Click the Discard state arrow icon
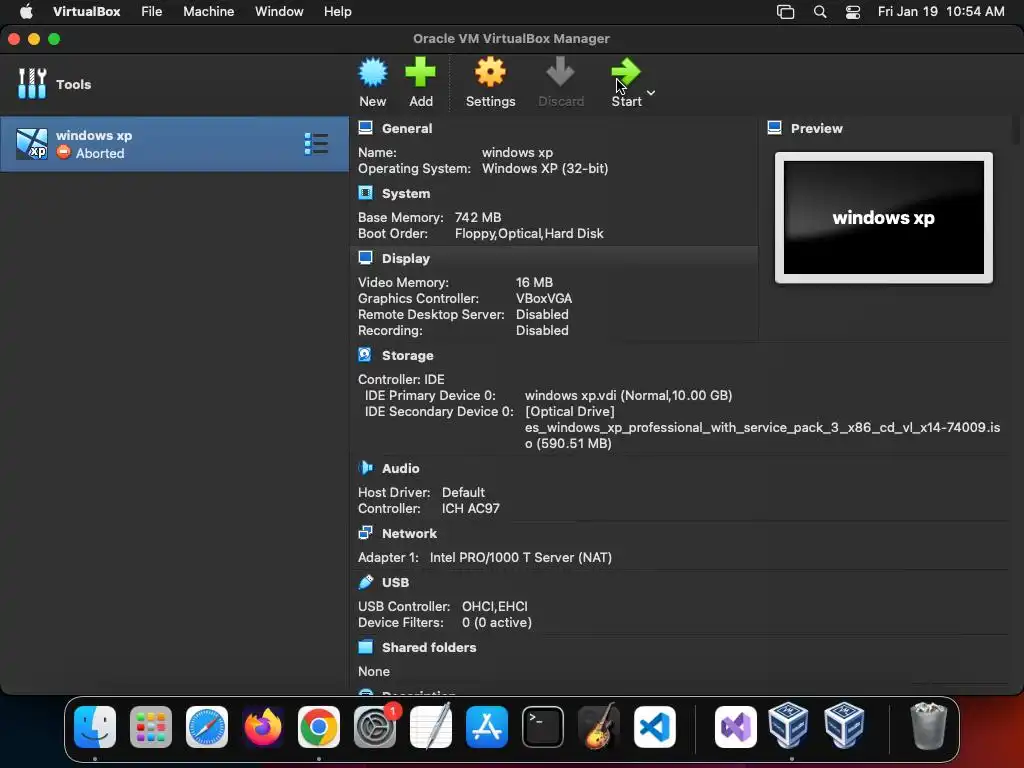1024x768 pixels. click(560, 72)
